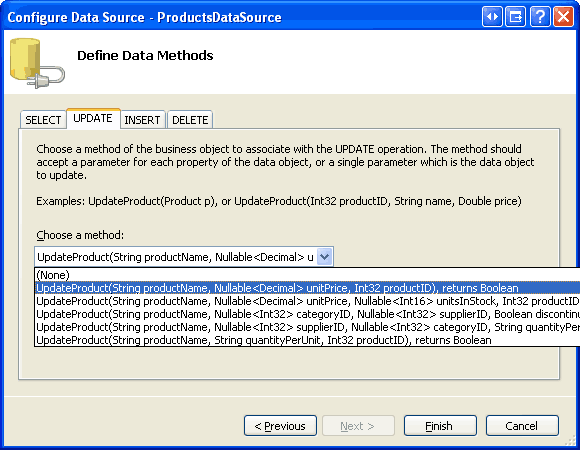The image size is (580, 450).
Task: Click the window layout title bar icon
Action: click(x=516, y=17)
